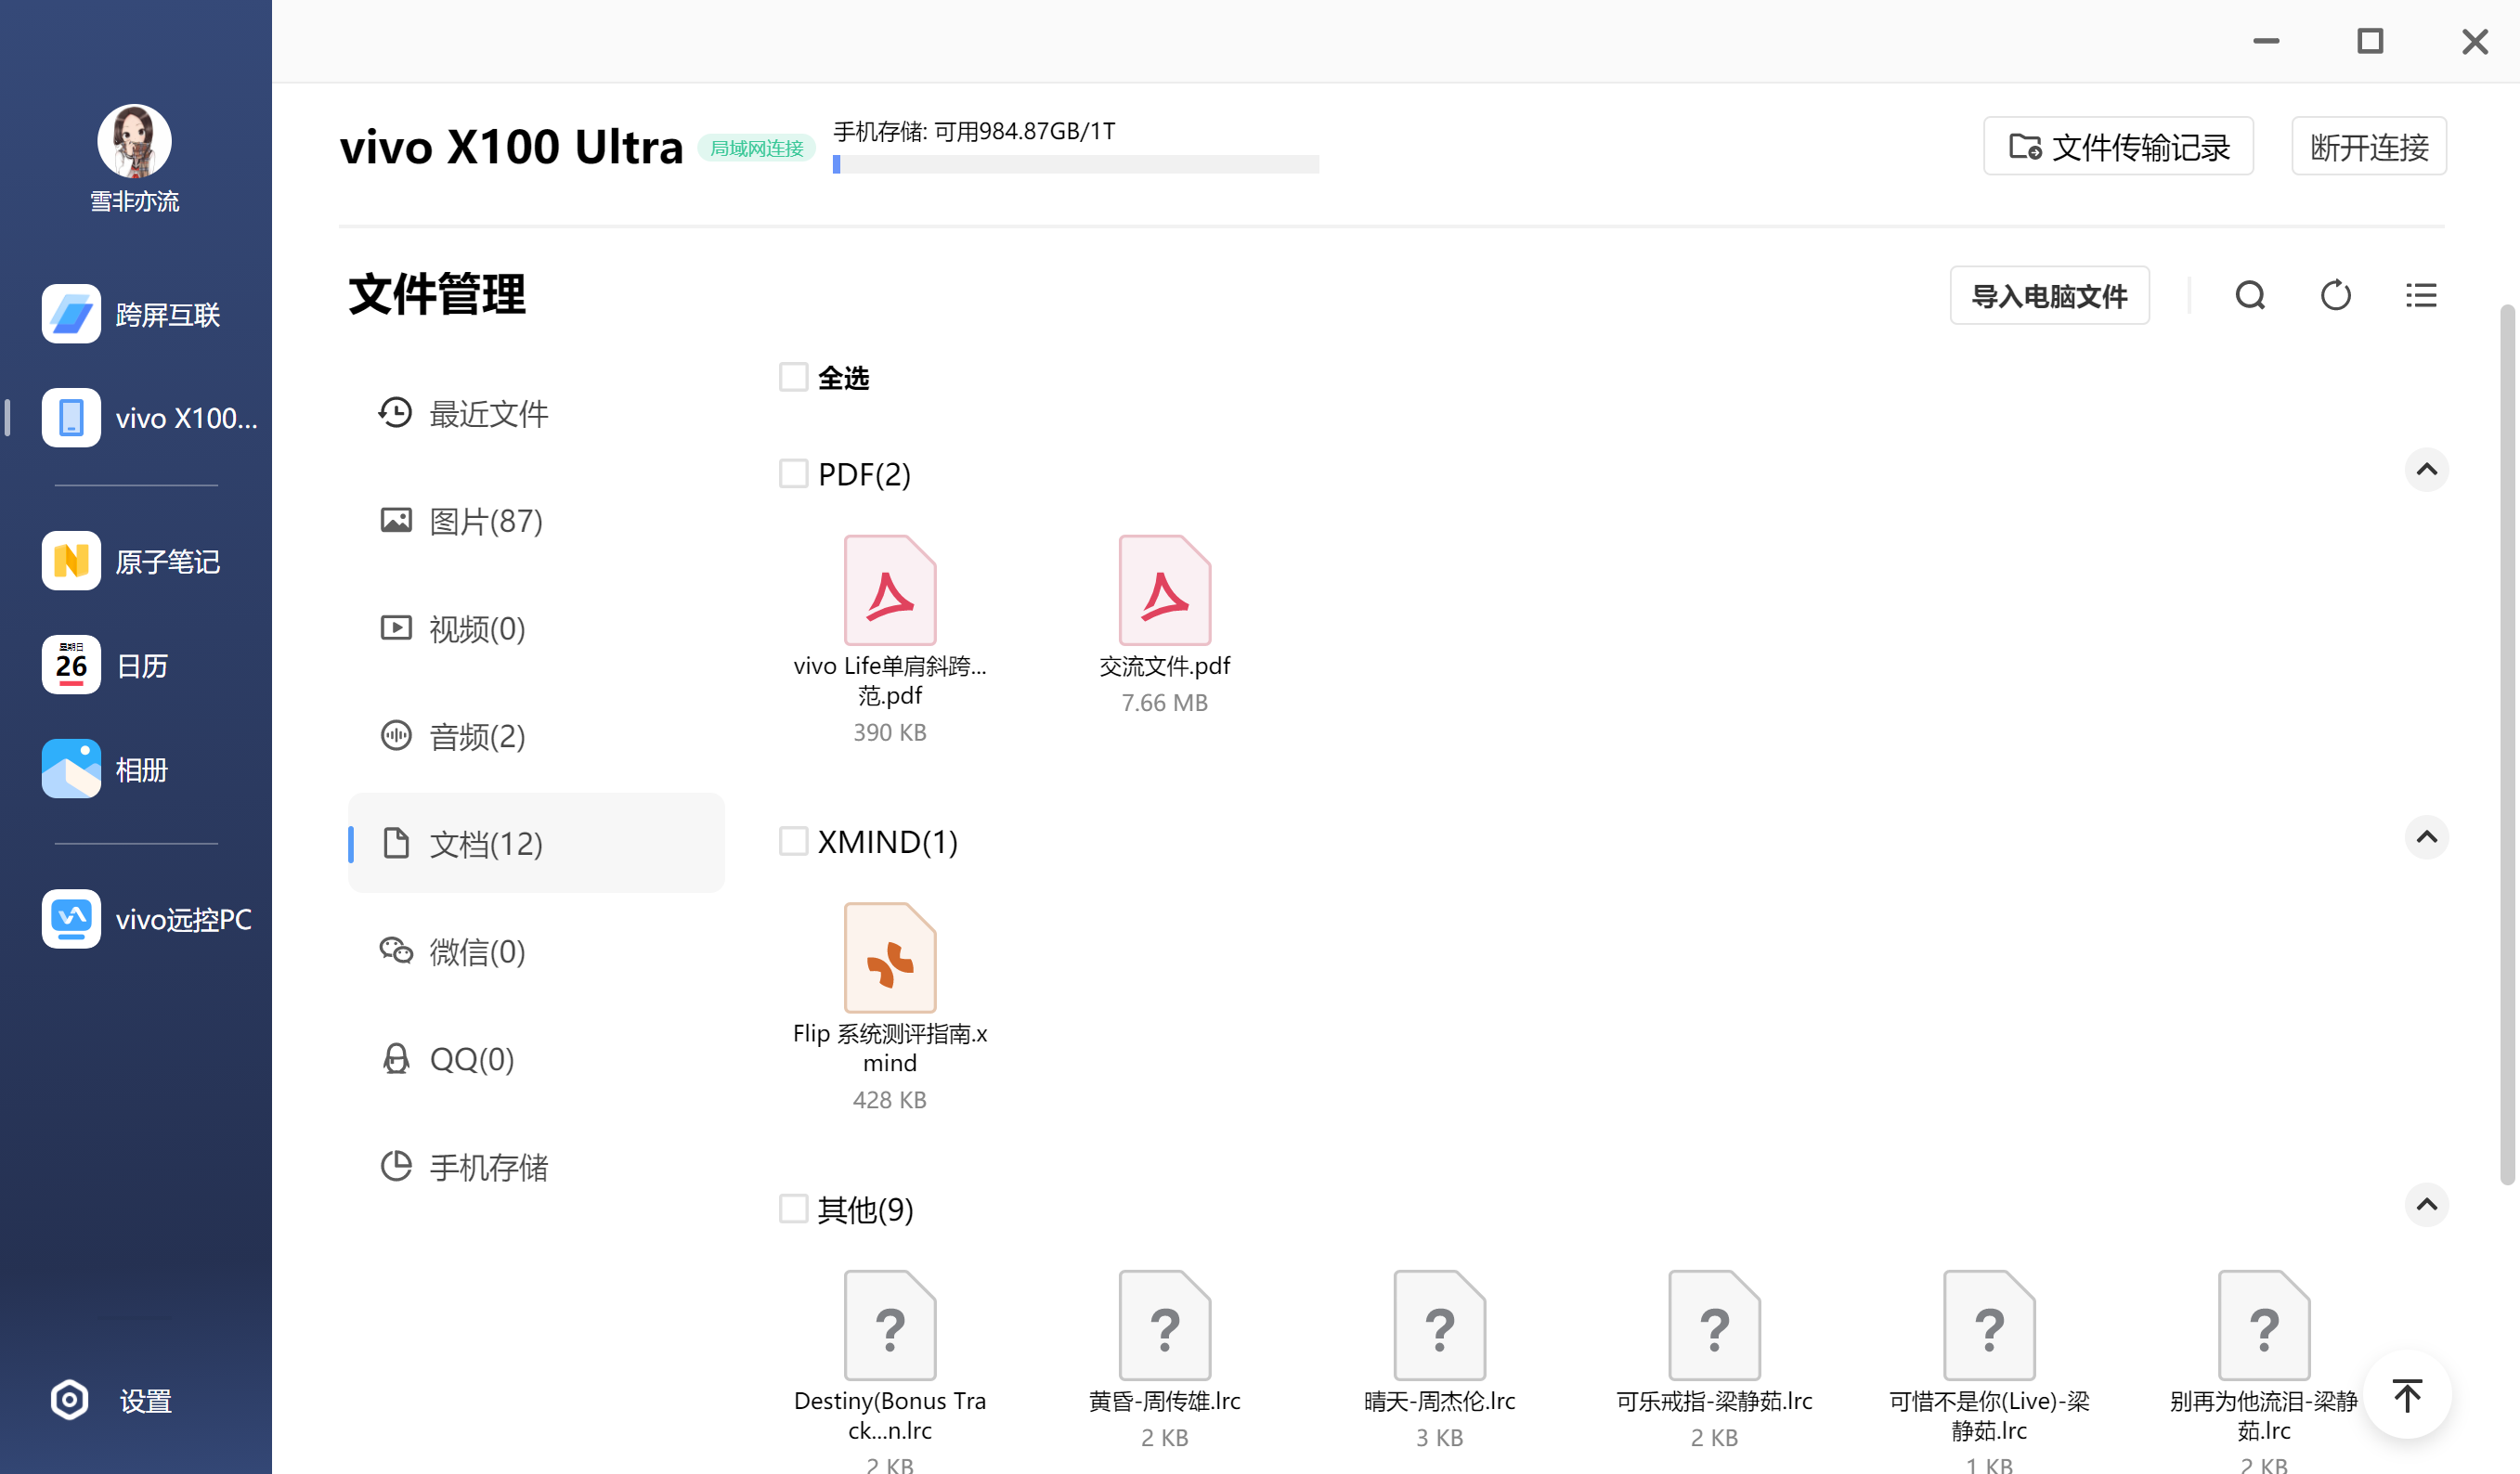Check the XMIND(1) group checkbox
2520x1474 pixels.
(794, 841)
